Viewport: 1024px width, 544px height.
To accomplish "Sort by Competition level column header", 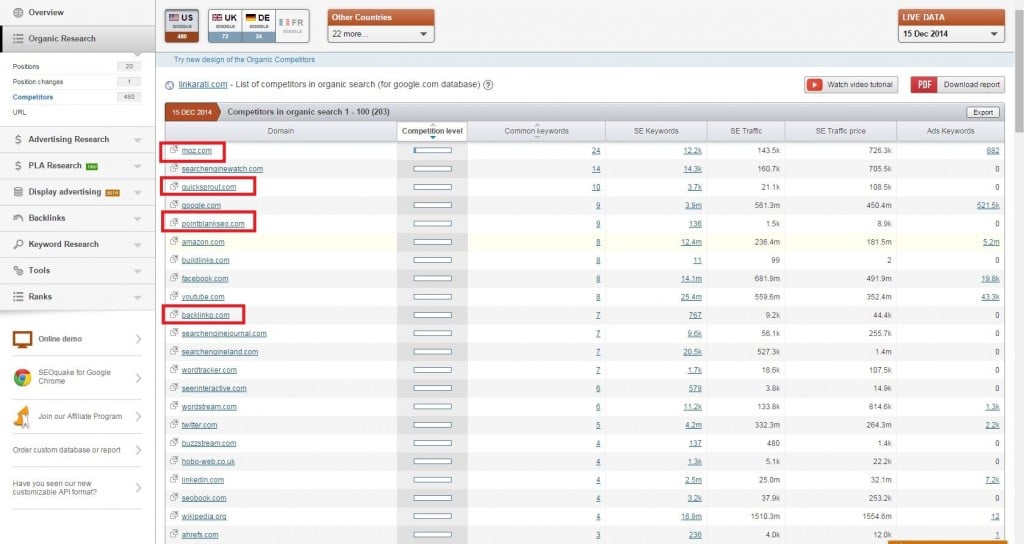I will (x=432, y=131).
